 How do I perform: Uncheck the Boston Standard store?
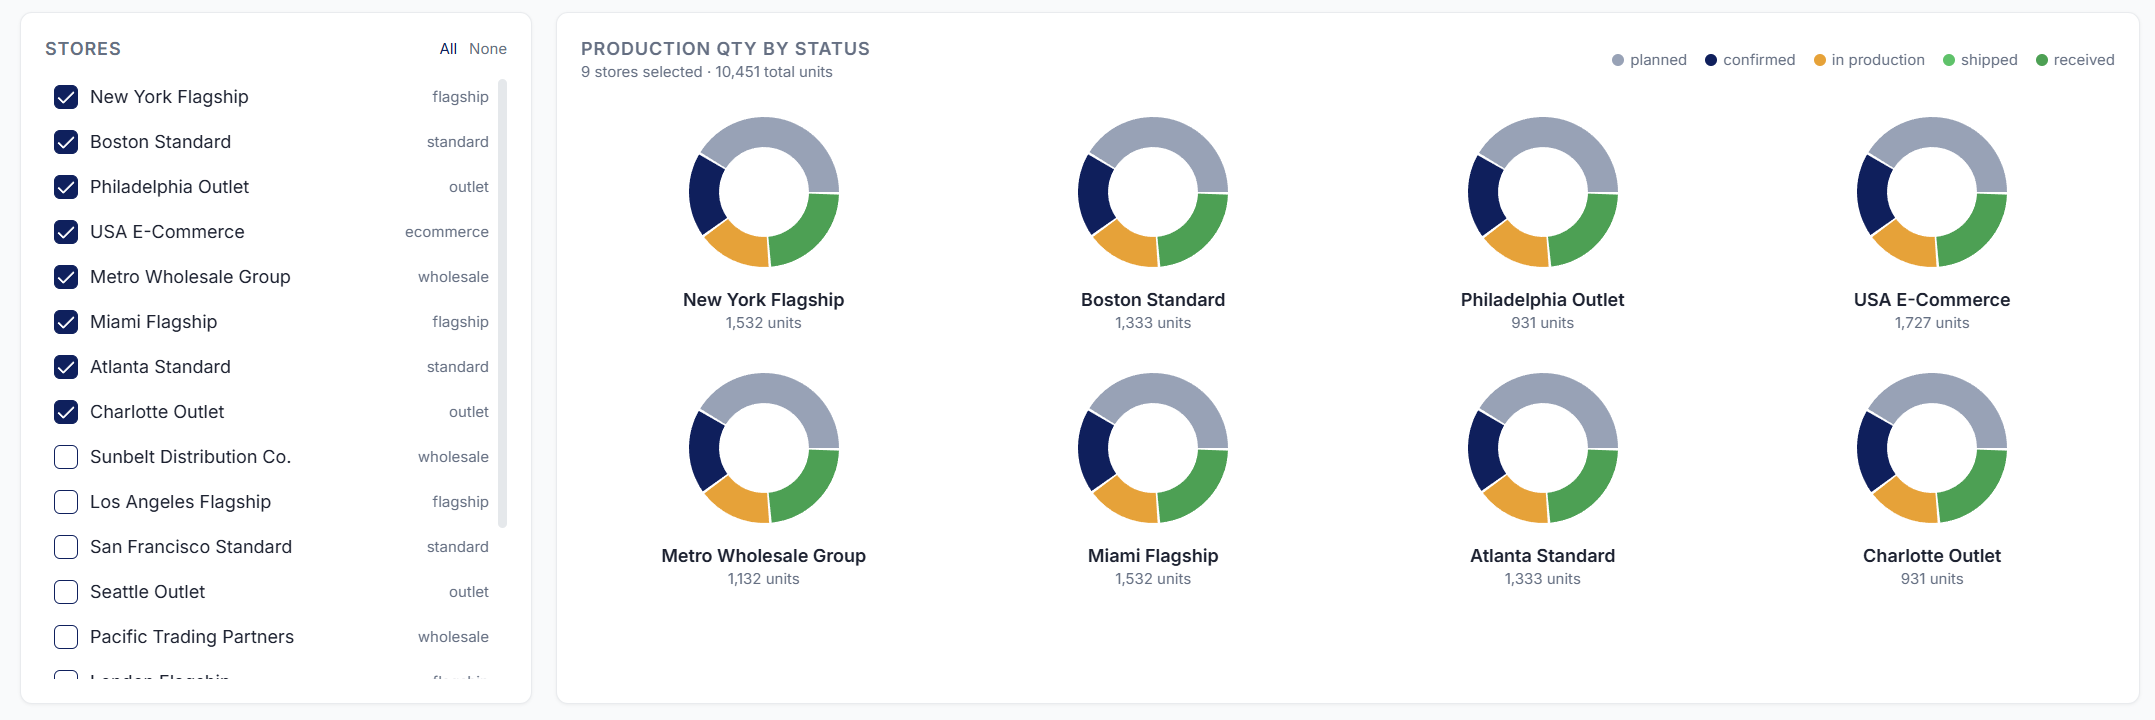(x=65, y=142)
